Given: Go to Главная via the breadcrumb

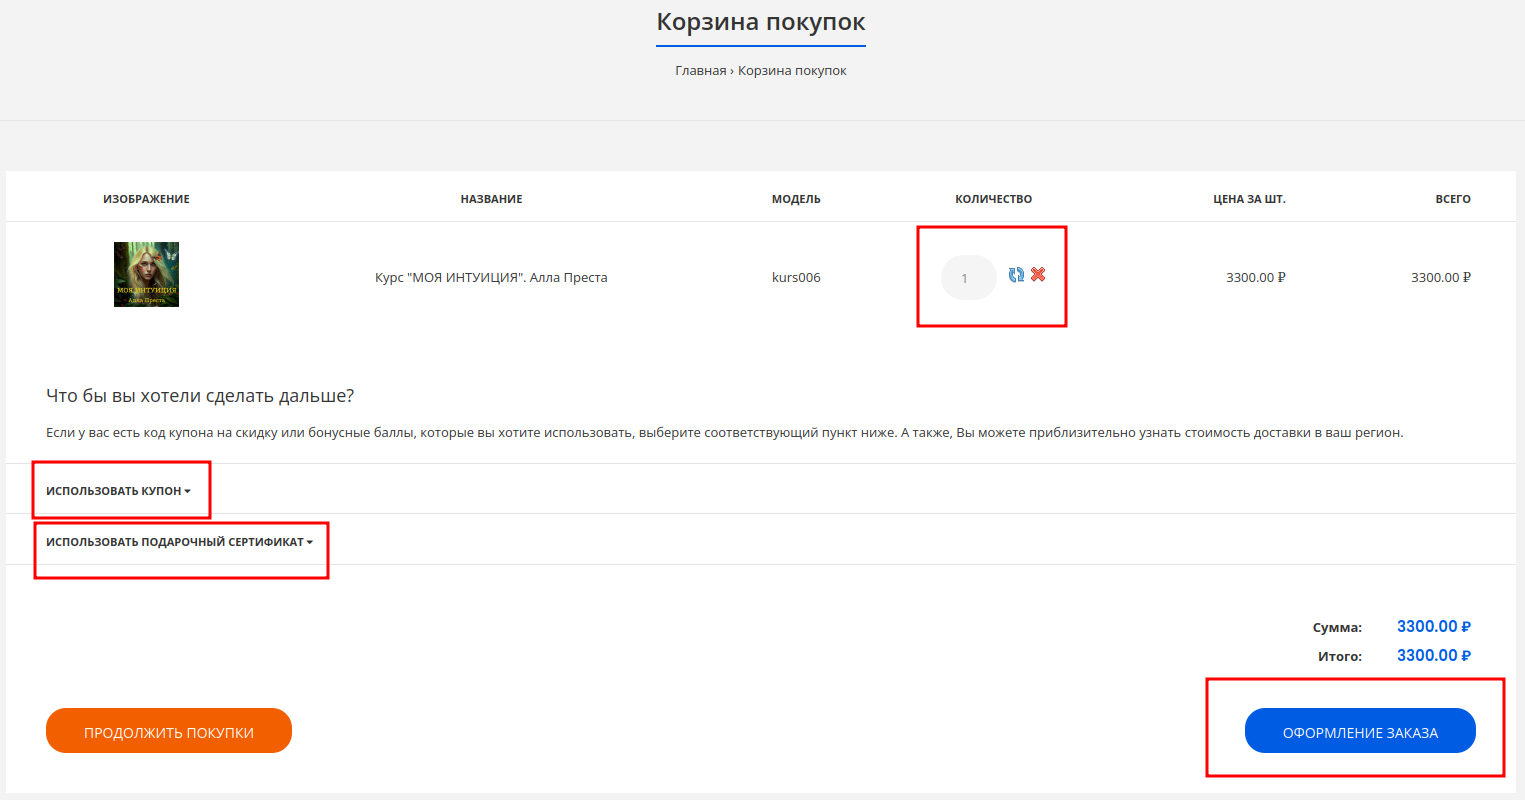Looking at the screenshot, I should (700, 71).
